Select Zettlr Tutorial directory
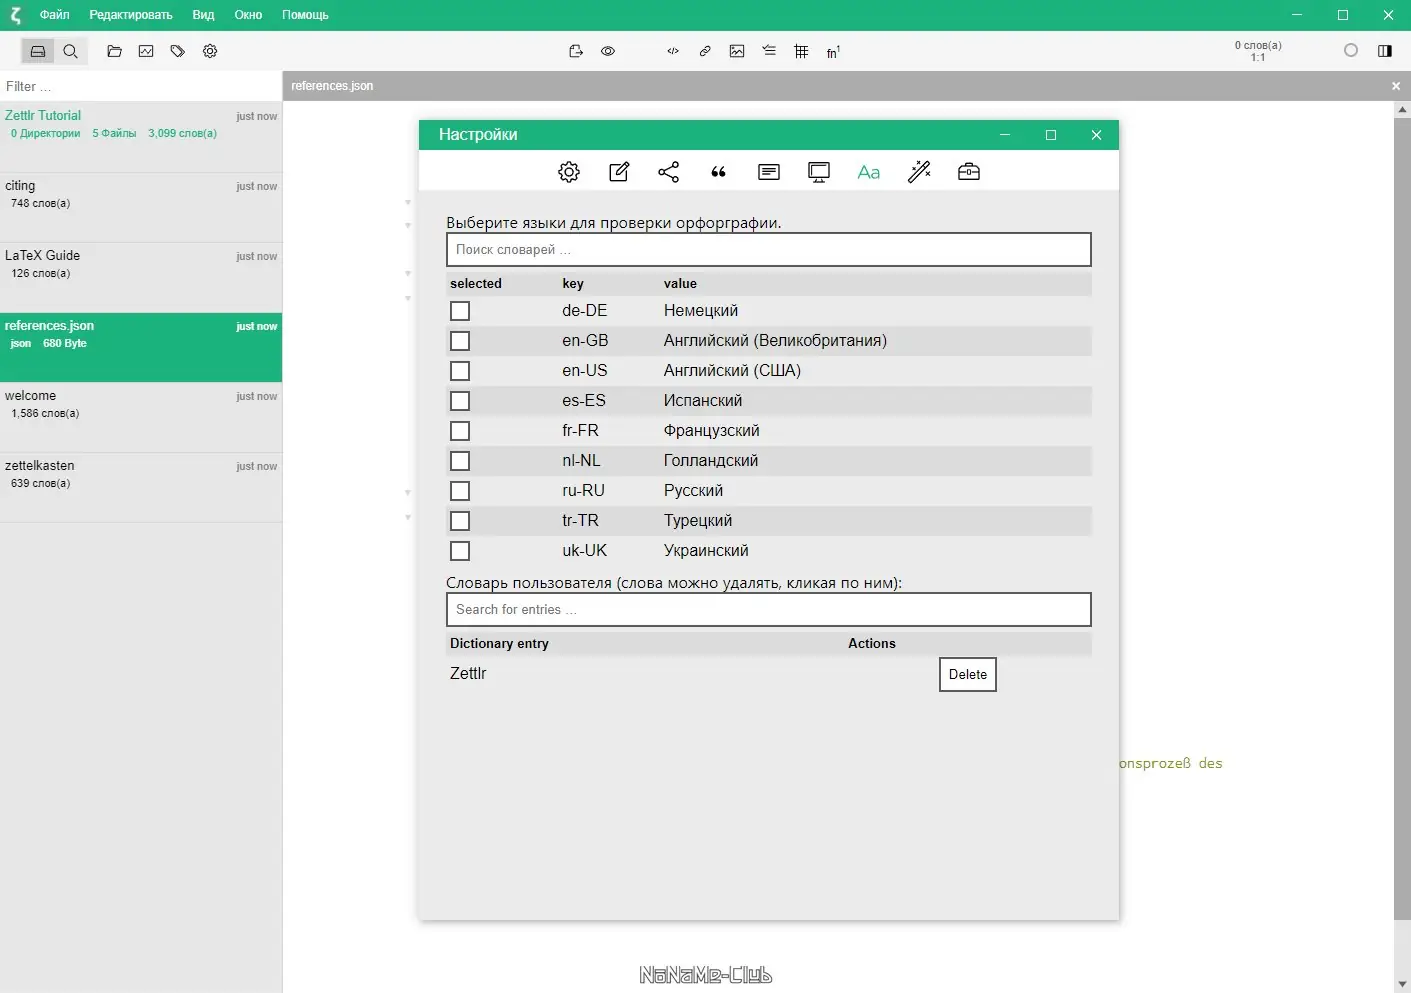 point(141,137)
